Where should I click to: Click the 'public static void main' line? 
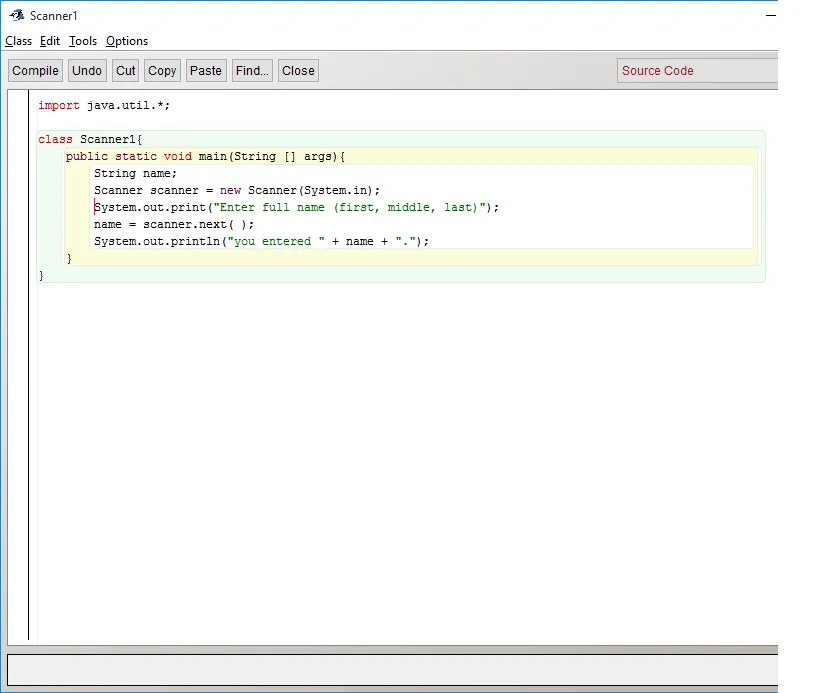pyautogui.click(x=205, y=156)
